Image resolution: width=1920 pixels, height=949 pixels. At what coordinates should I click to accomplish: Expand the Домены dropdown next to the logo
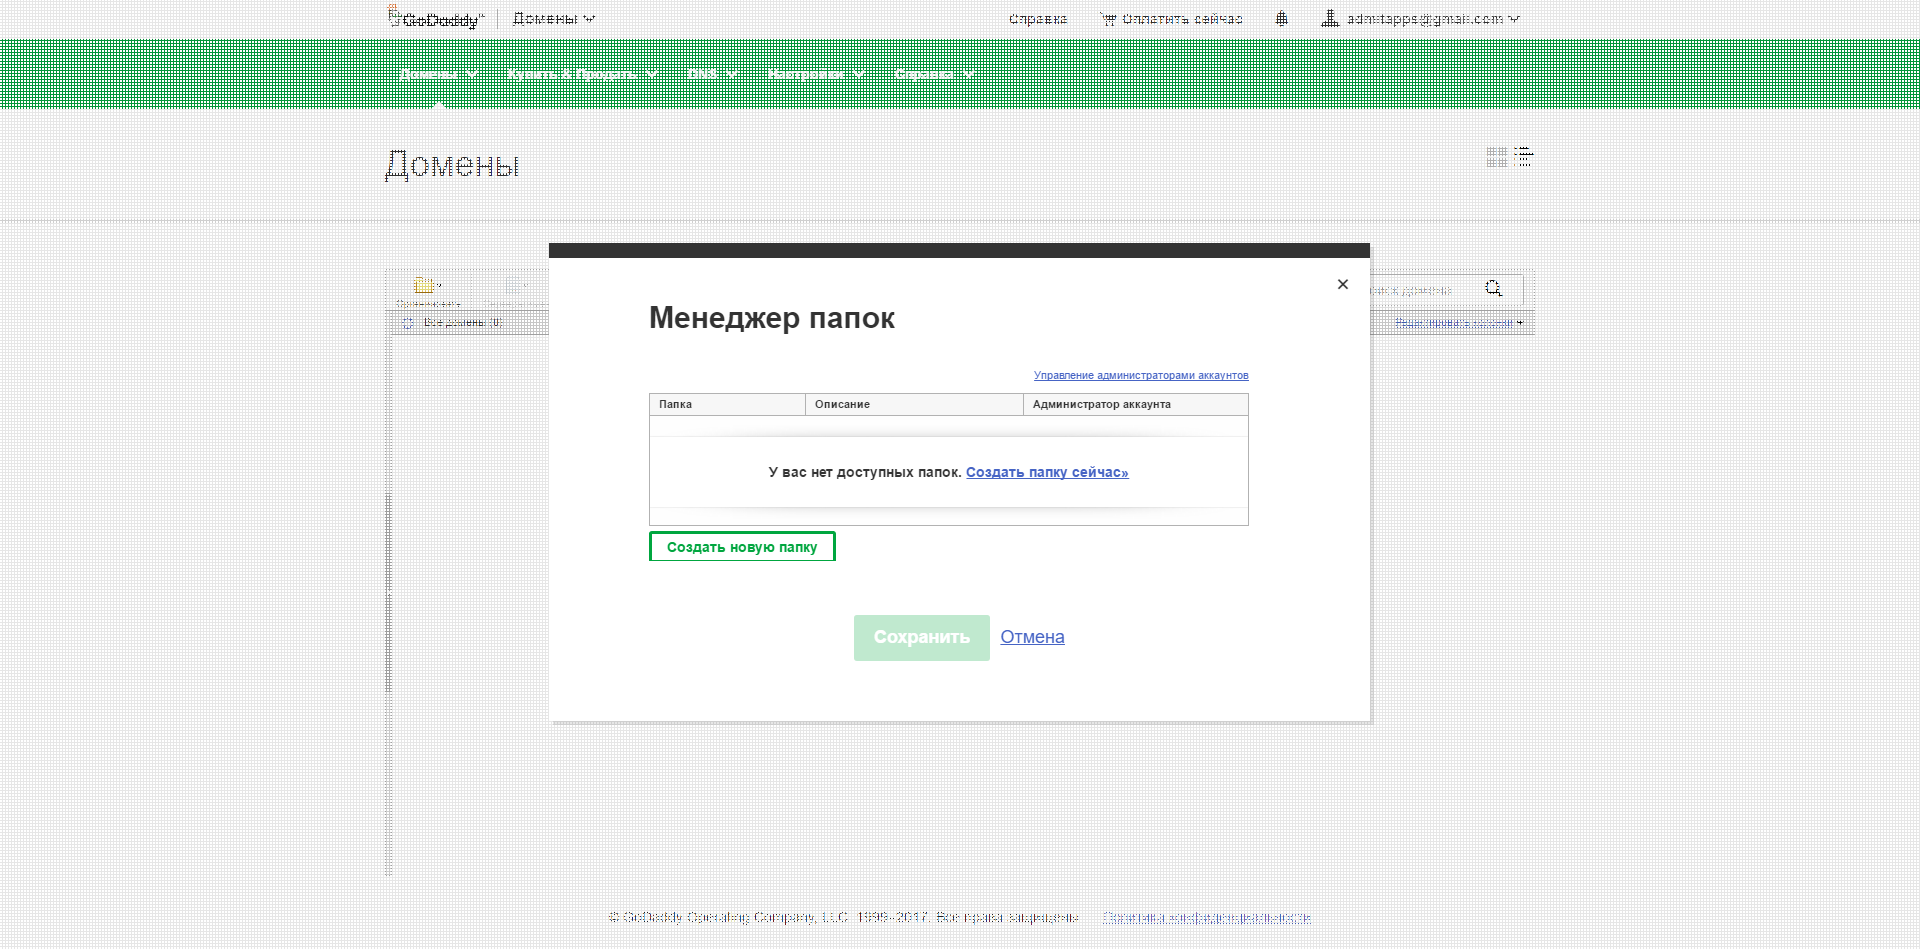point(553,17)
